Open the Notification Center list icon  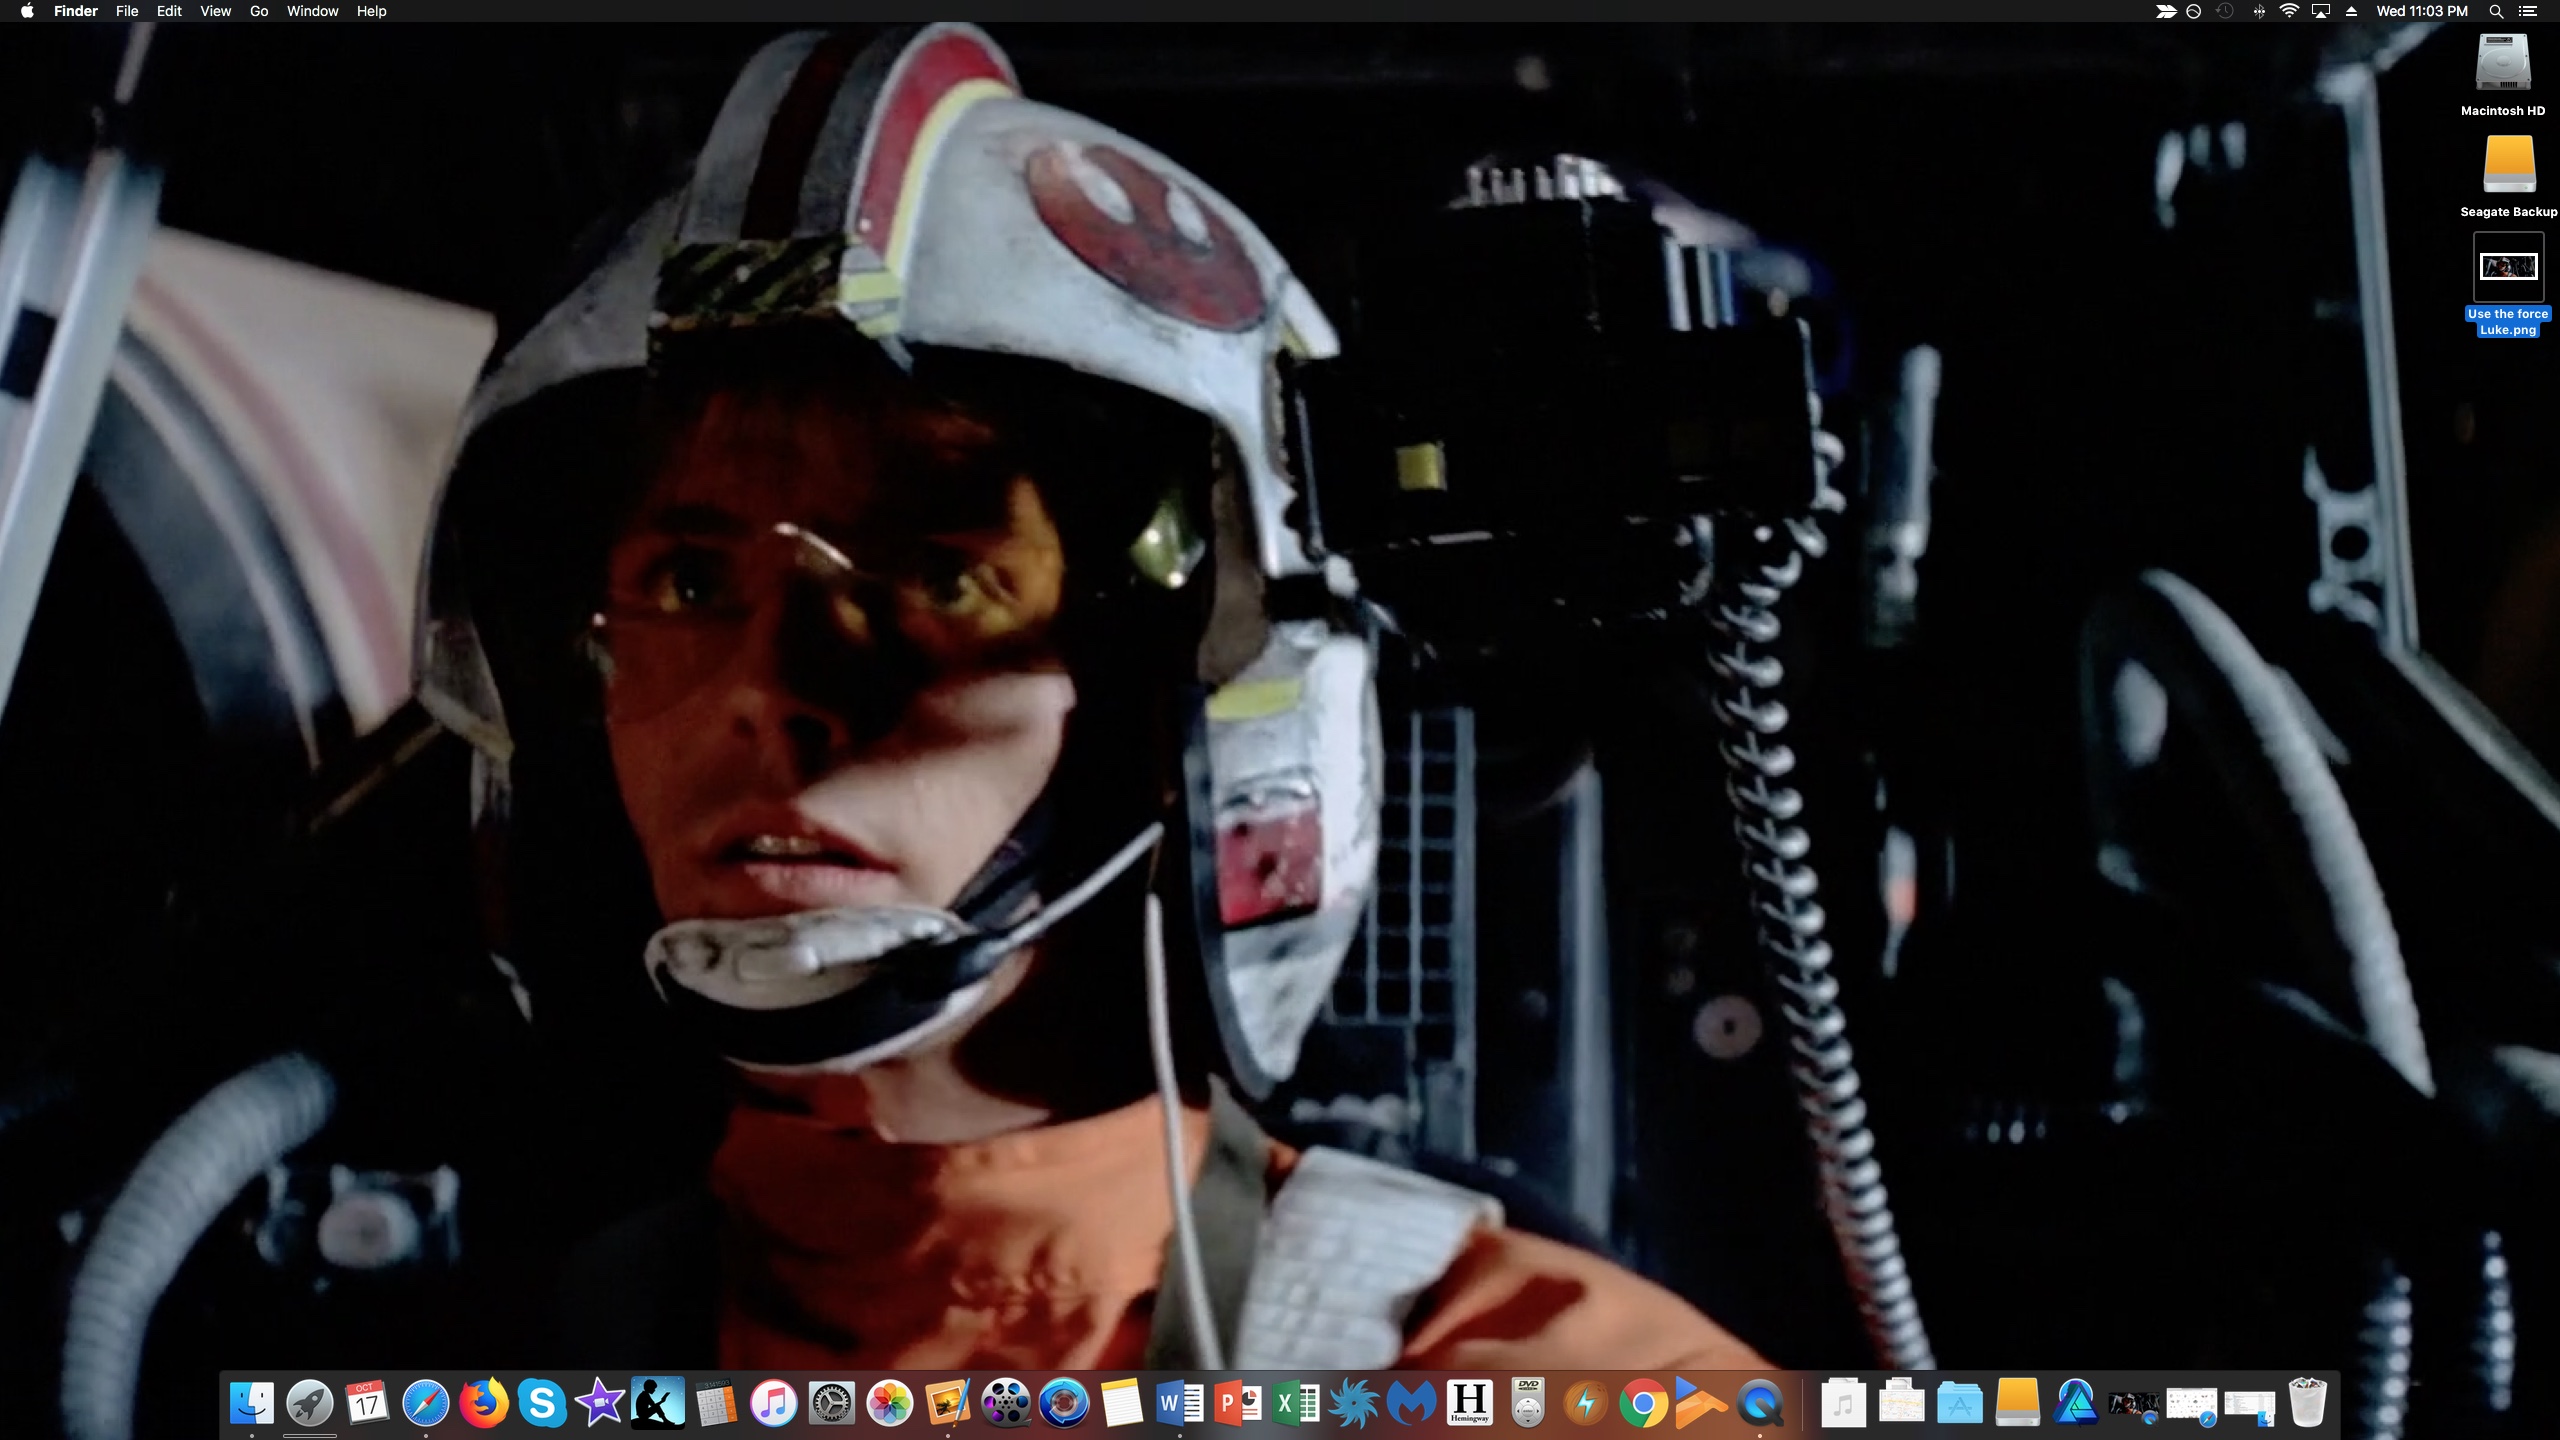[2528, 11]
